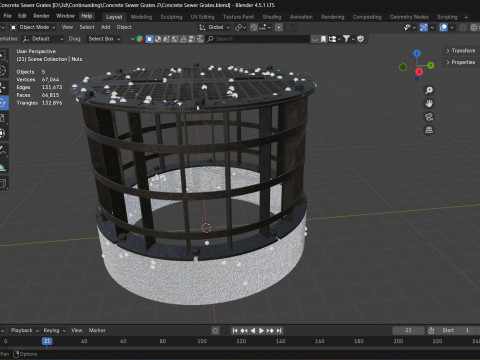This screenshot has width=480, height=360.
Task: Play the animation forward
Action: [261, 331]
